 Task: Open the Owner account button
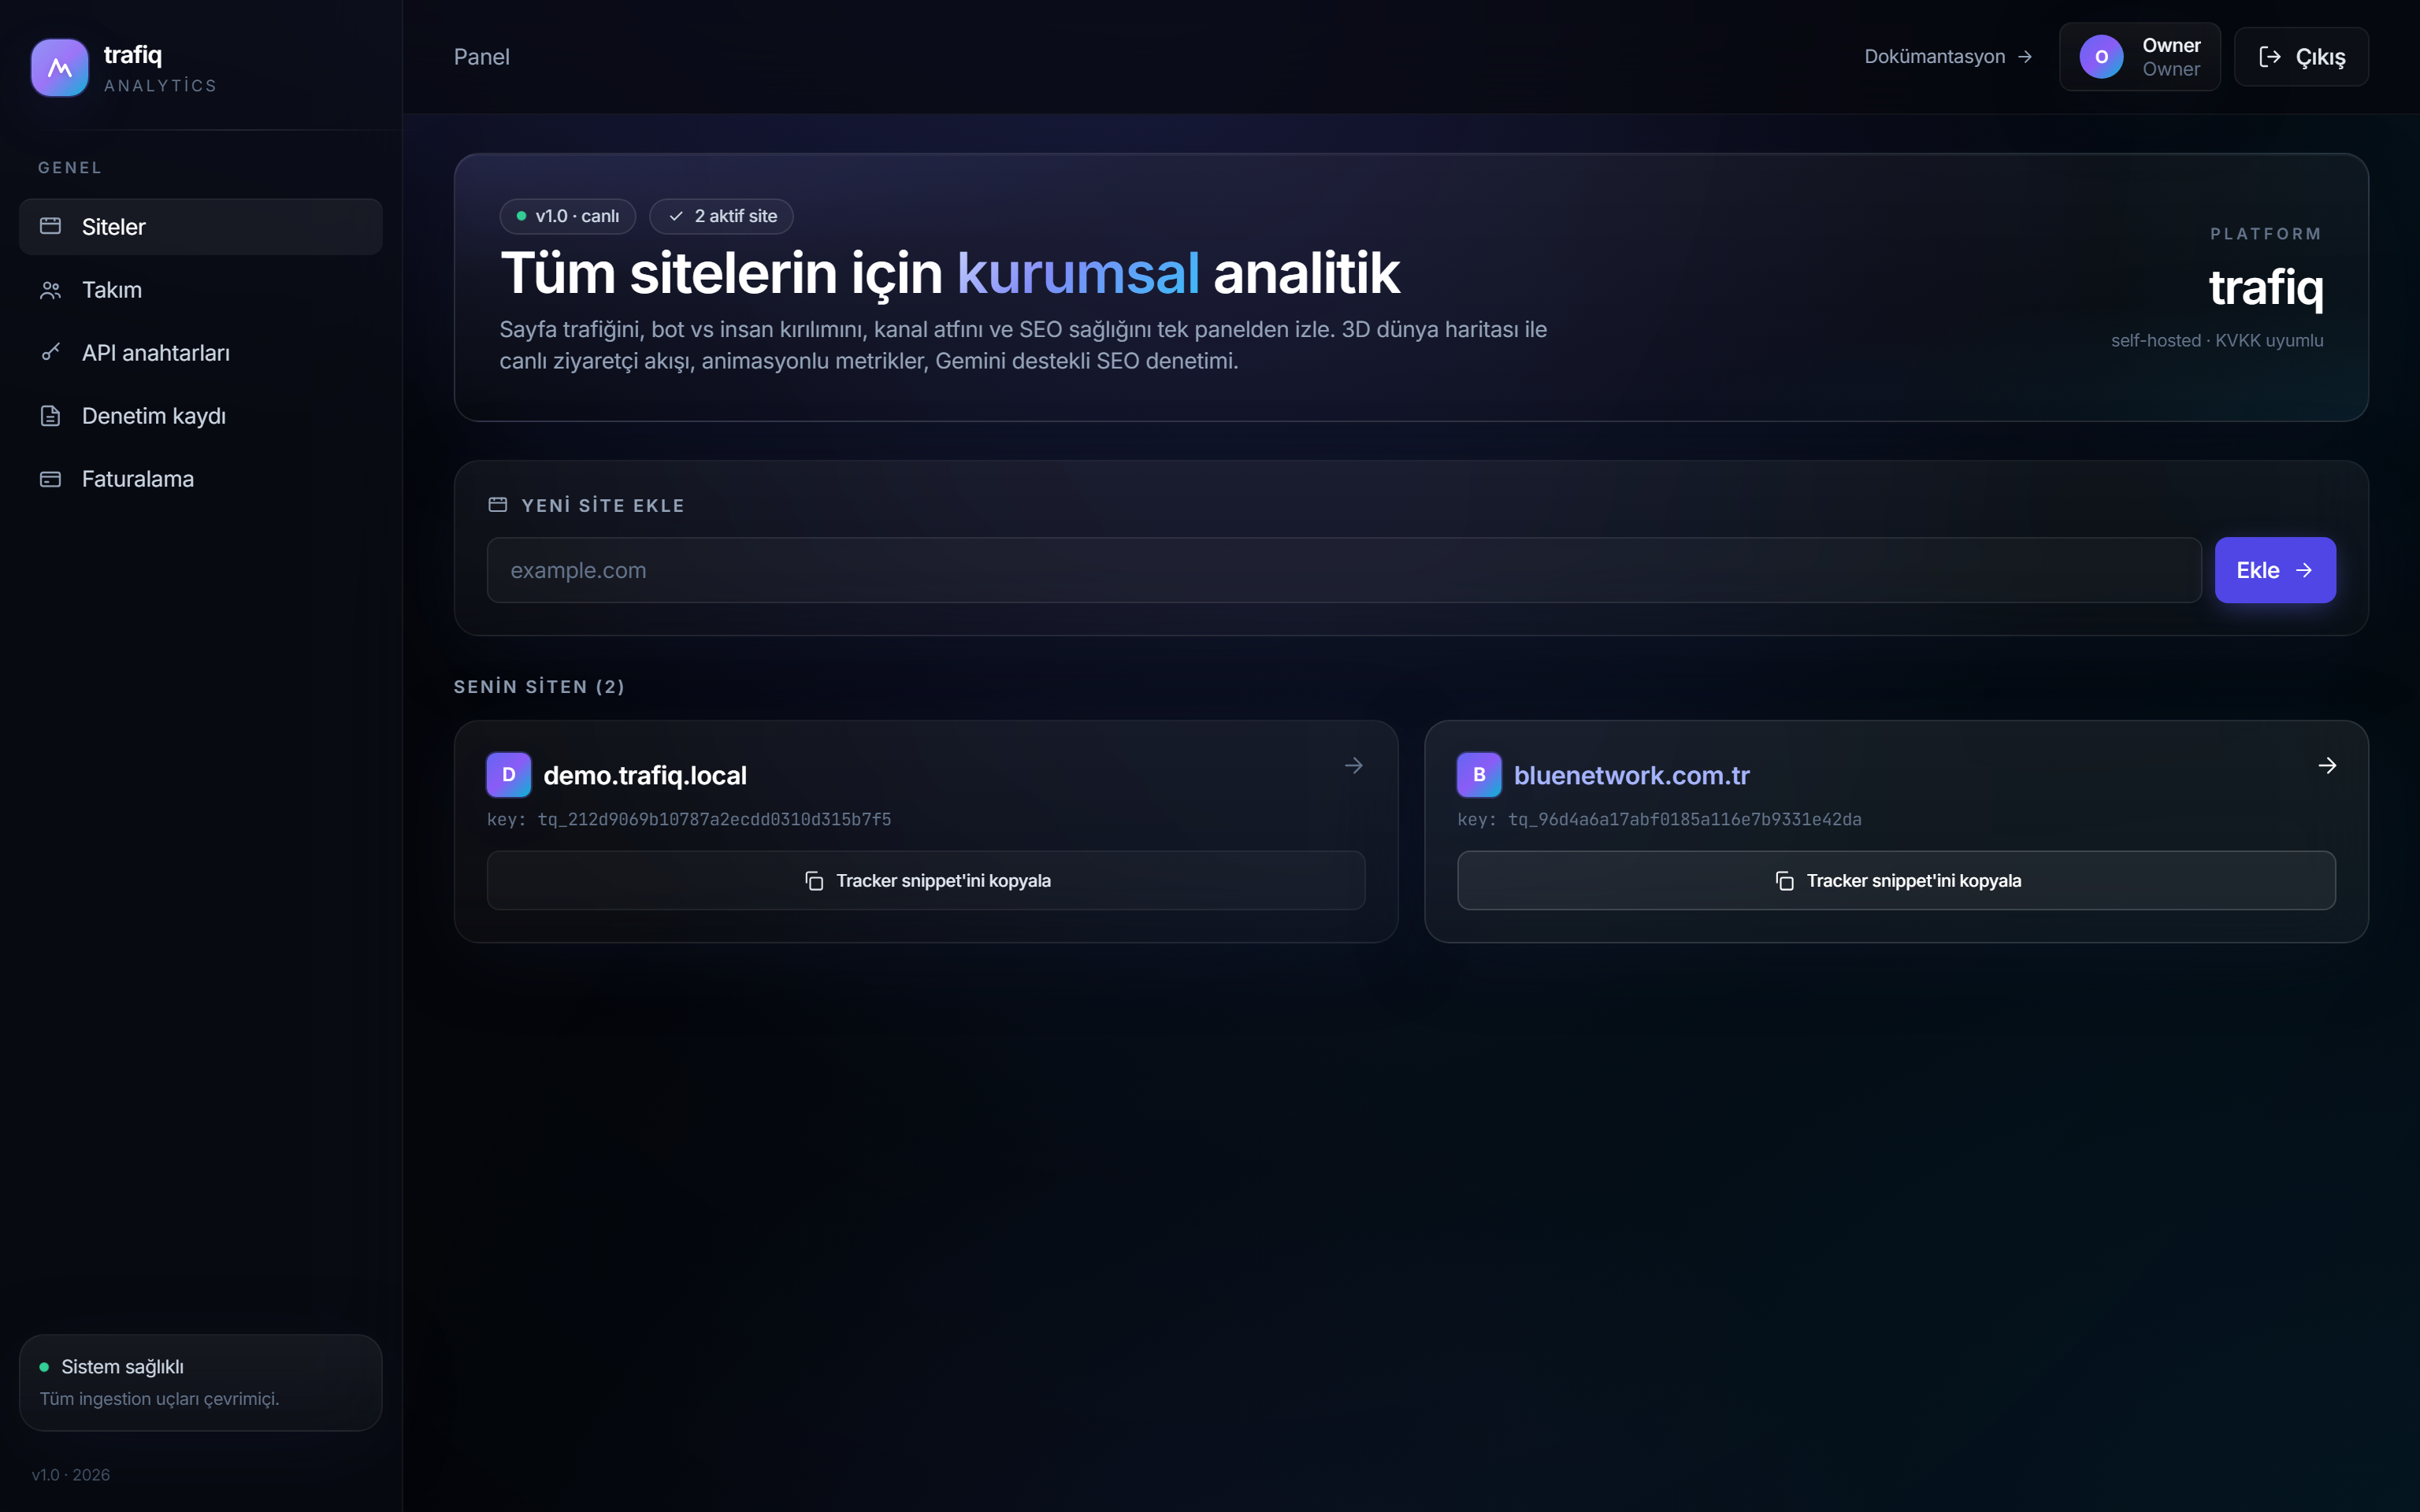pos(2140,57)
